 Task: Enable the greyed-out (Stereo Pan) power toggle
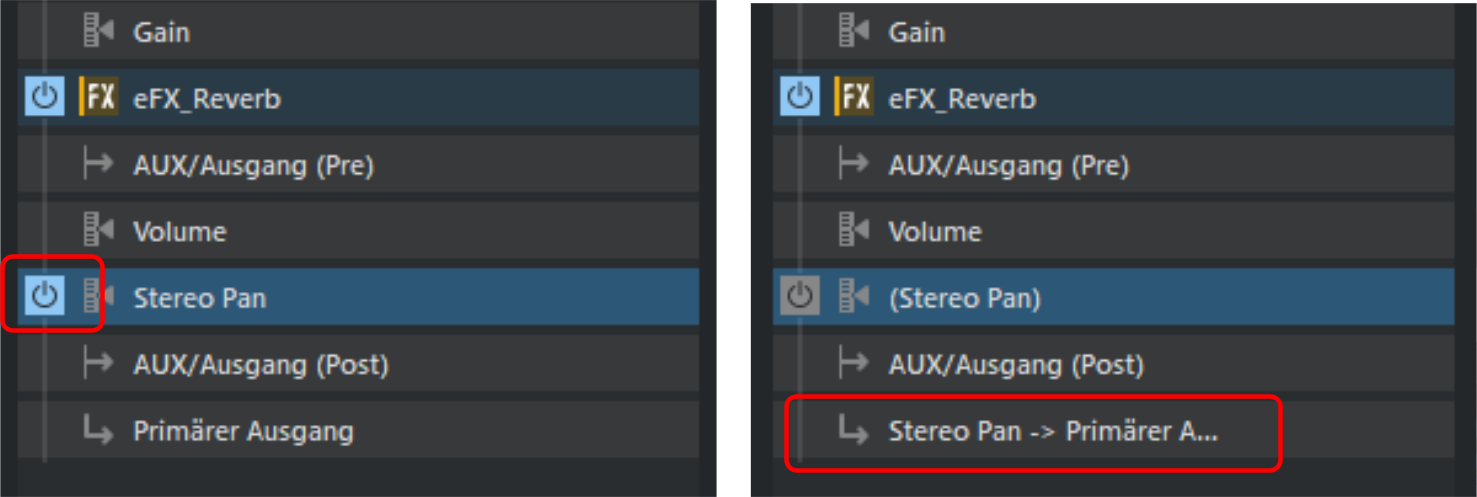[798, 297]
